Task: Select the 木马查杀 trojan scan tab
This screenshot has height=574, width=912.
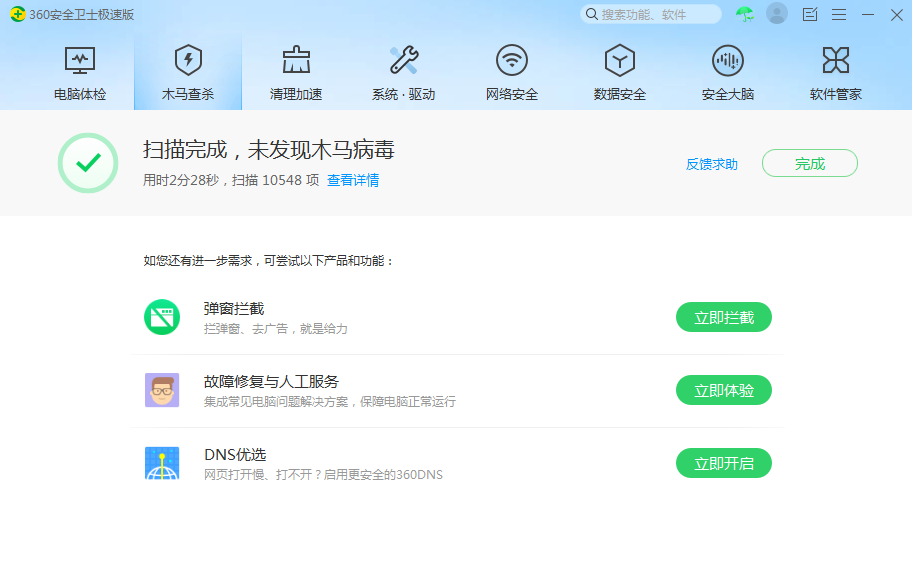Action: coord(188,73)
